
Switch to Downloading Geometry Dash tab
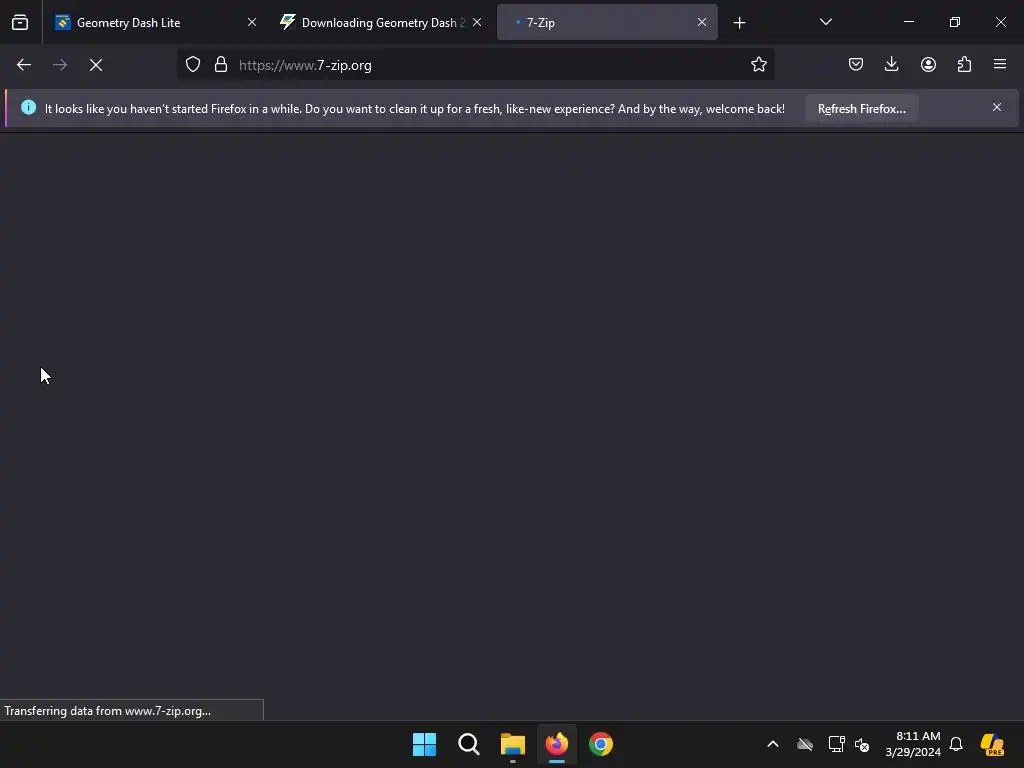[x=381, y=22]
